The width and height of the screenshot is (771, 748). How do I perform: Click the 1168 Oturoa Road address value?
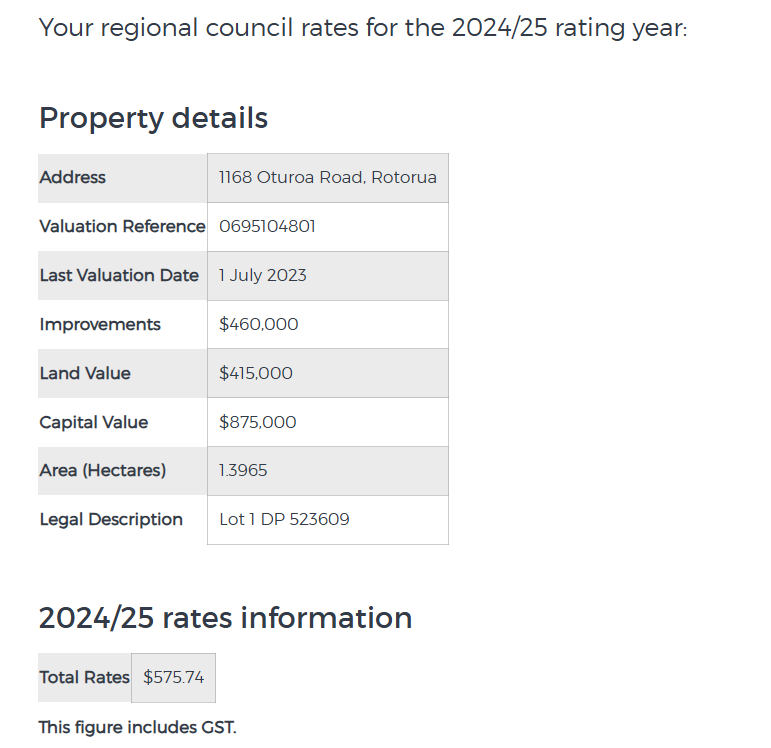click(x=327, y=178)
